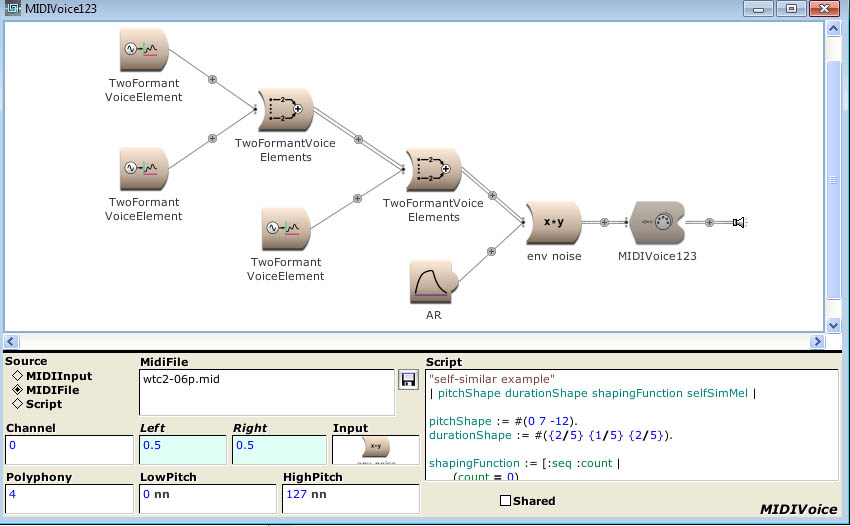The height and width of the screenshot is (526, 850).
Task: Click inside the Script text editor
Action: point(632,425)
